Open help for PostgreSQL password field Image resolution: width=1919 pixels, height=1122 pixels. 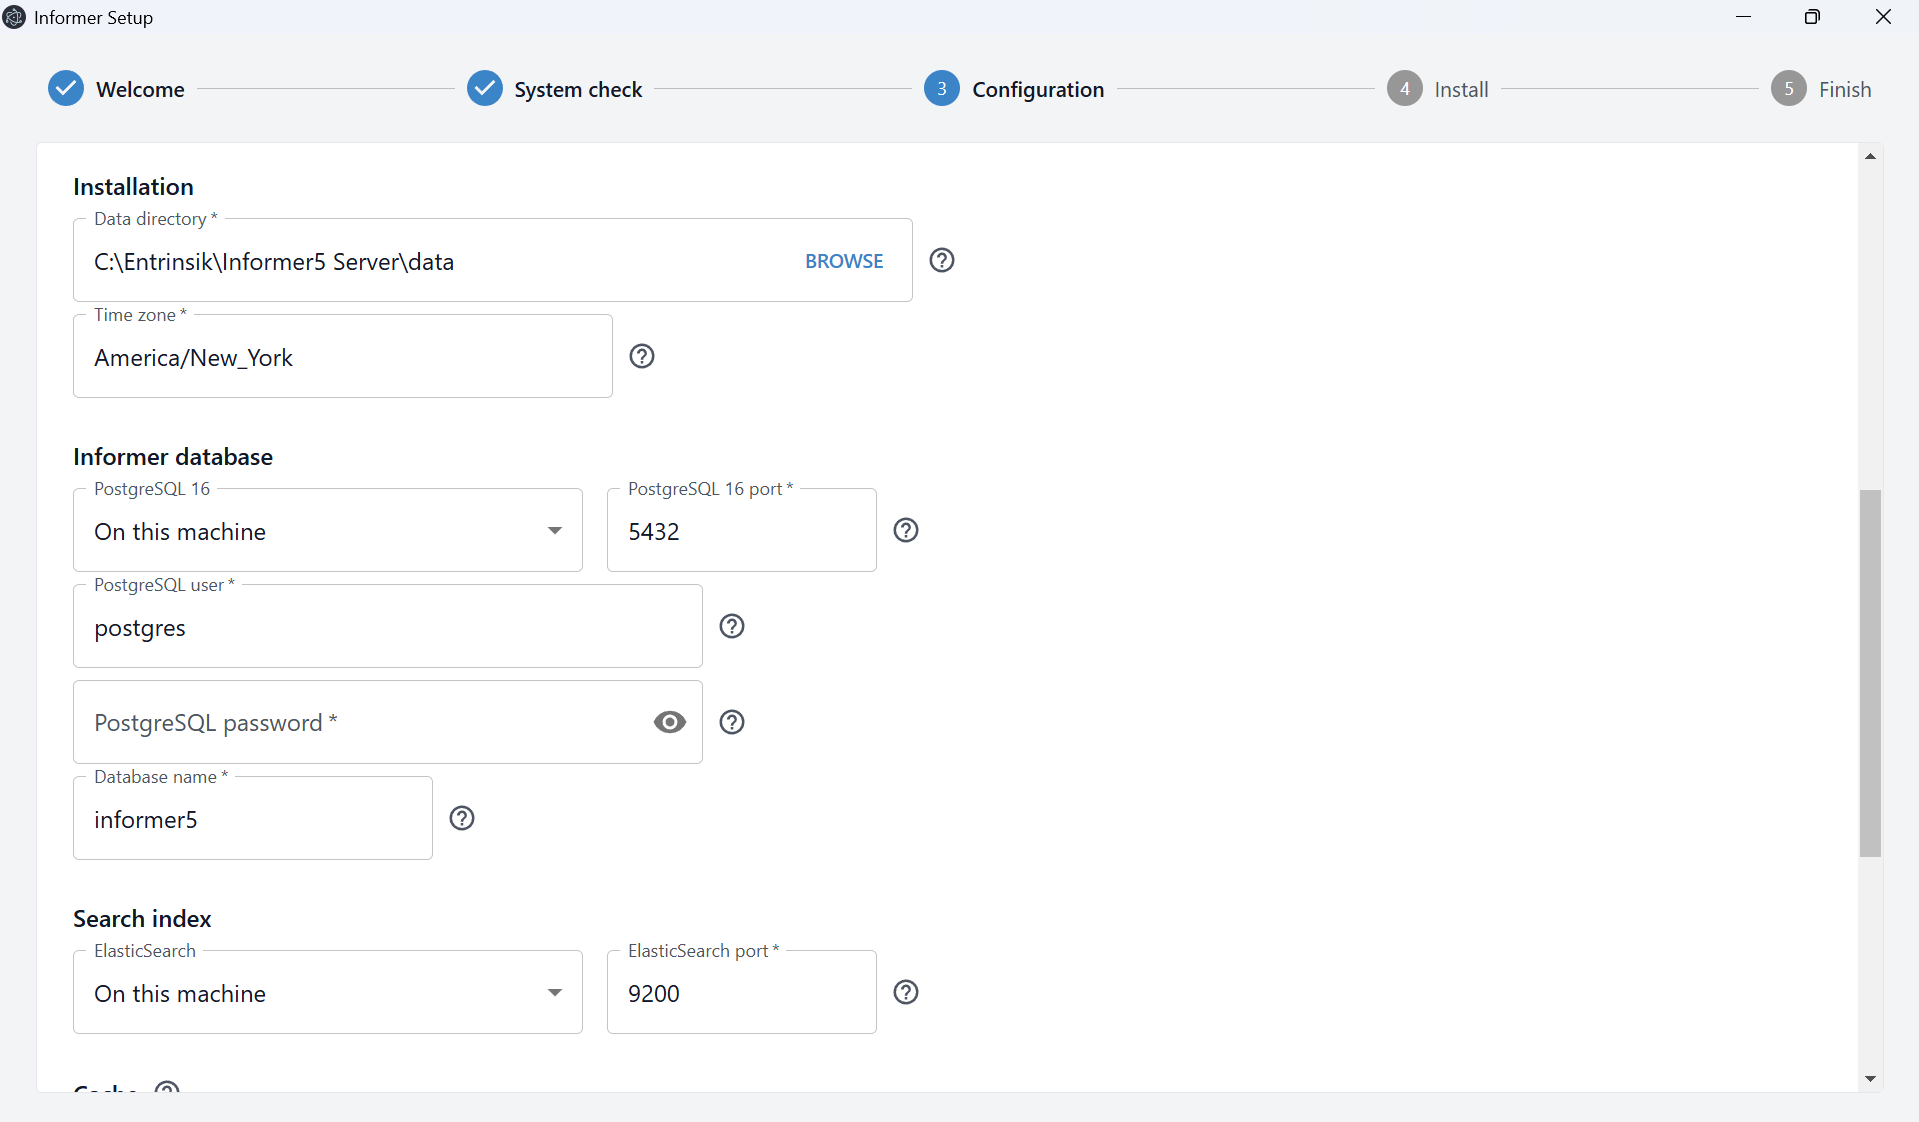(731, 723)
